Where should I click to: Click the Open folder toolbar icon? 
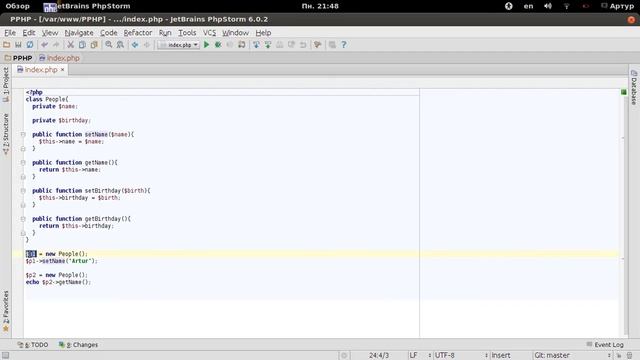(7, 45)
